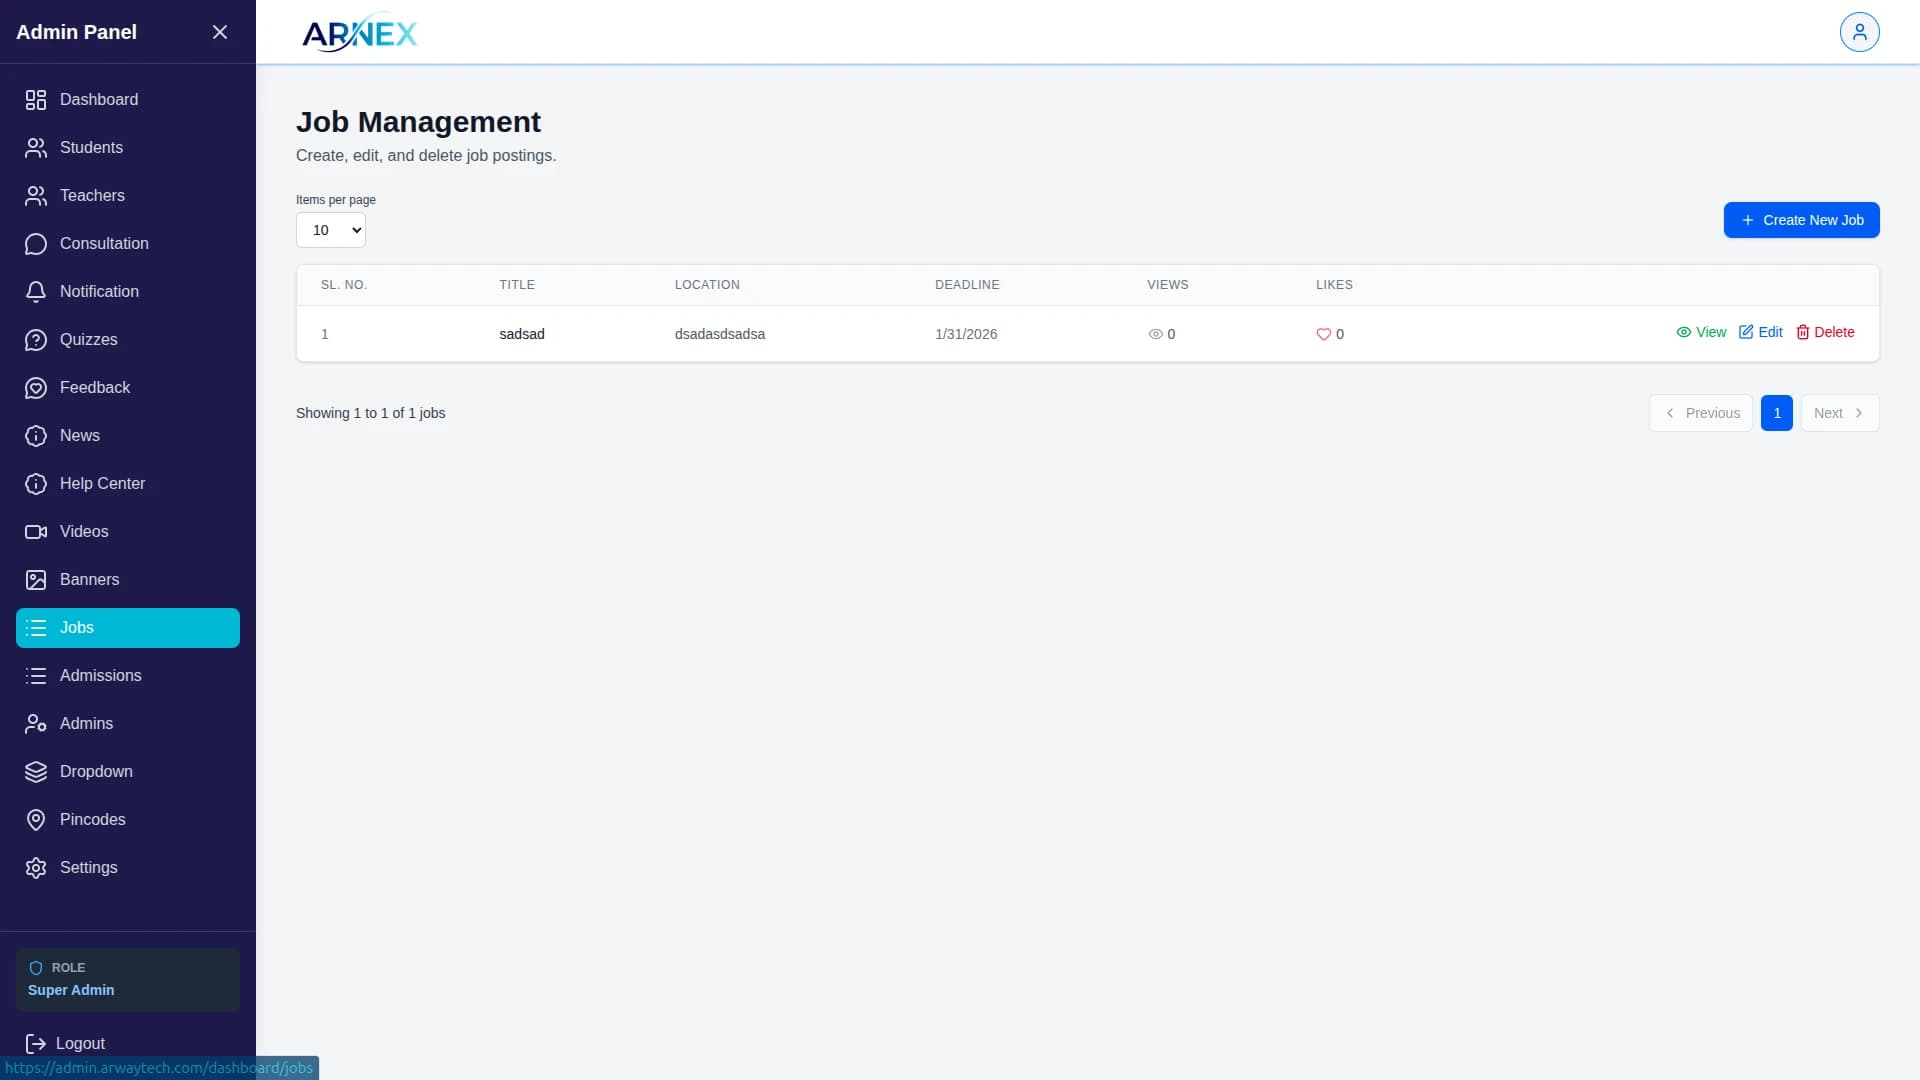
Task: Delete the sadsad job row
Action: 1825,332
